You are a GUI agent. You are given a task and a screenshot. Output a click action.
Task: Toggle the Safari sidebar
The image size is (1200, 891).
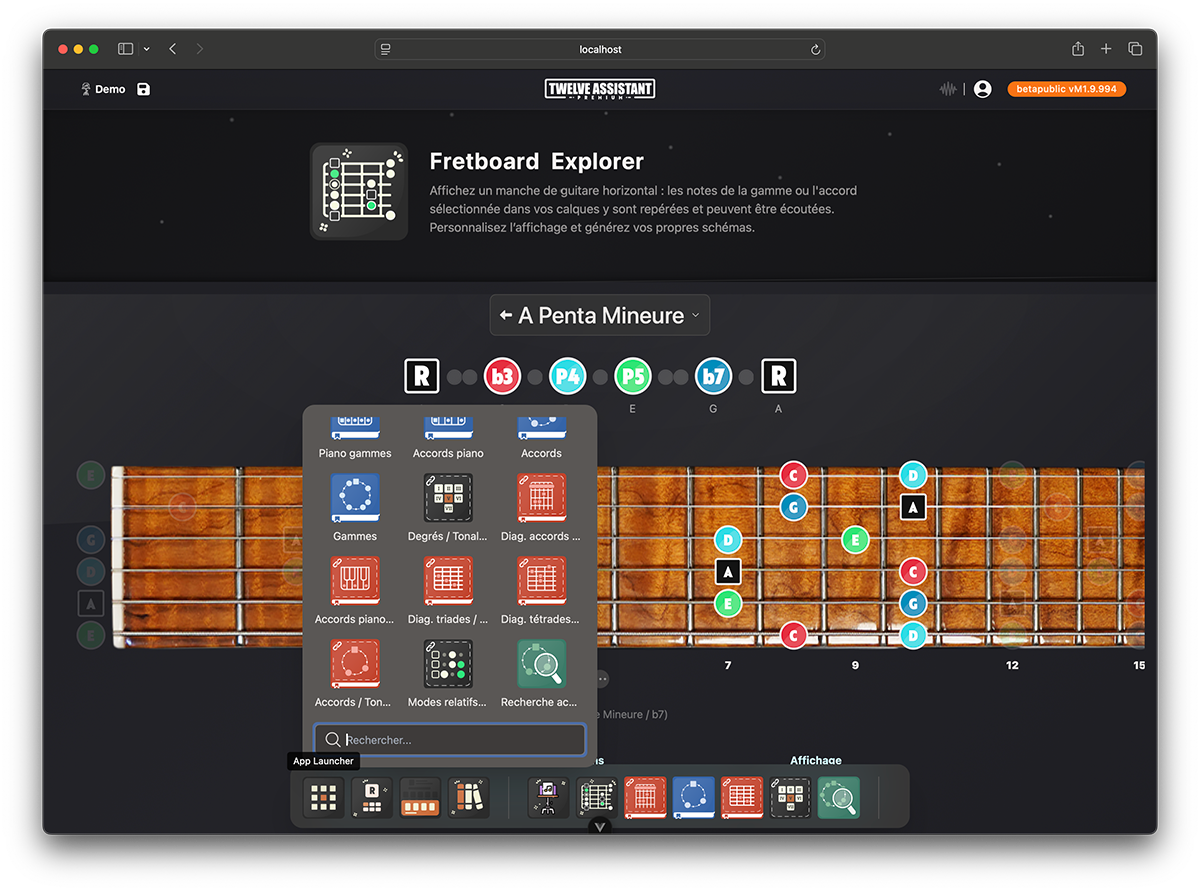(x=126, y=49)
